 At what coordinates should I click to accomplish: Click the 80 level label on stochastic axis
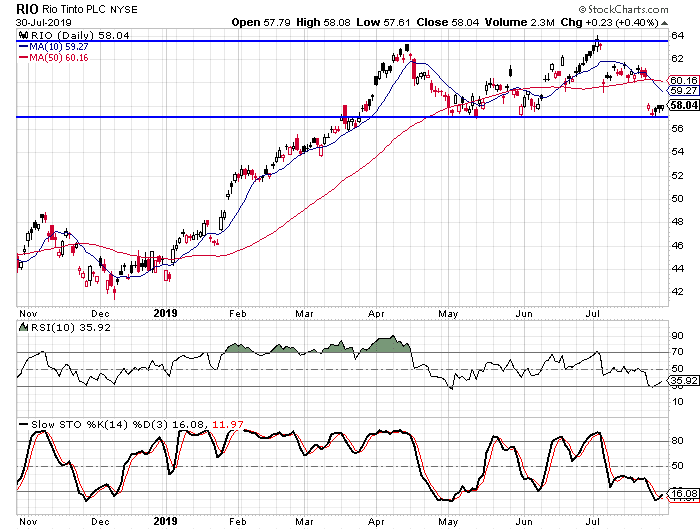677,441
